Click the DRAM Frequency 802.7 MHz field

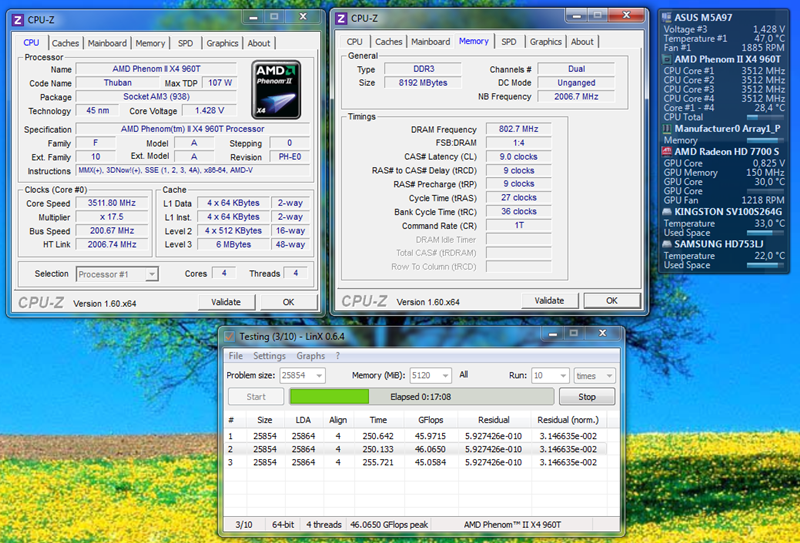[518, 129]
